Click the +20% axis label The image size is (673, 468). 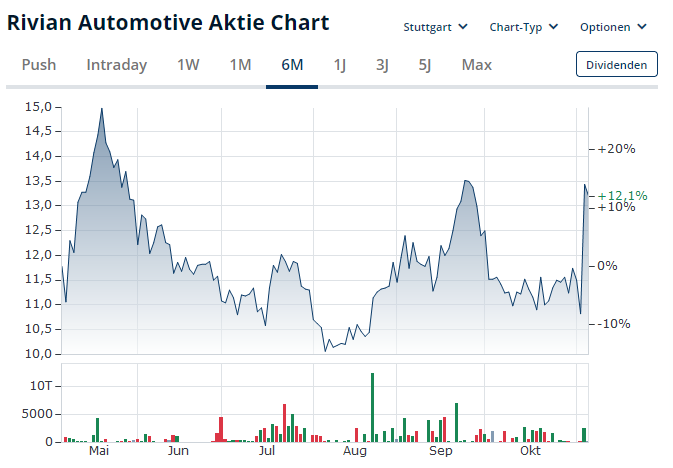[616, 149]
